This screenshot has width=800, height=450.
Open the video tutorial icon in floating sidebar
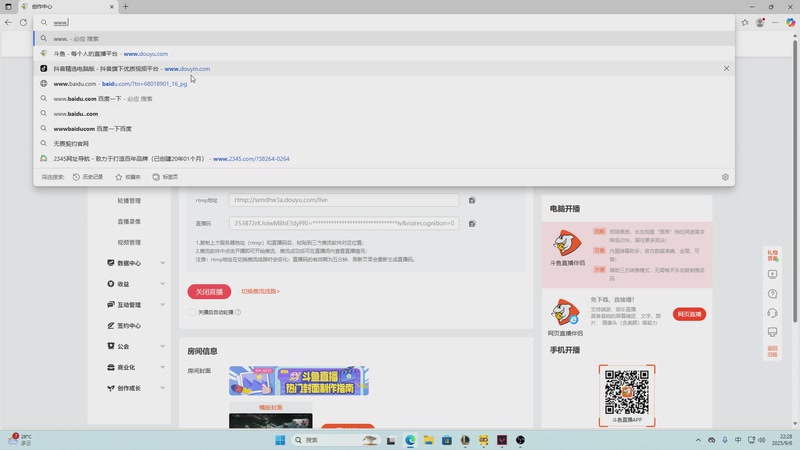click(x=772, y=274)
